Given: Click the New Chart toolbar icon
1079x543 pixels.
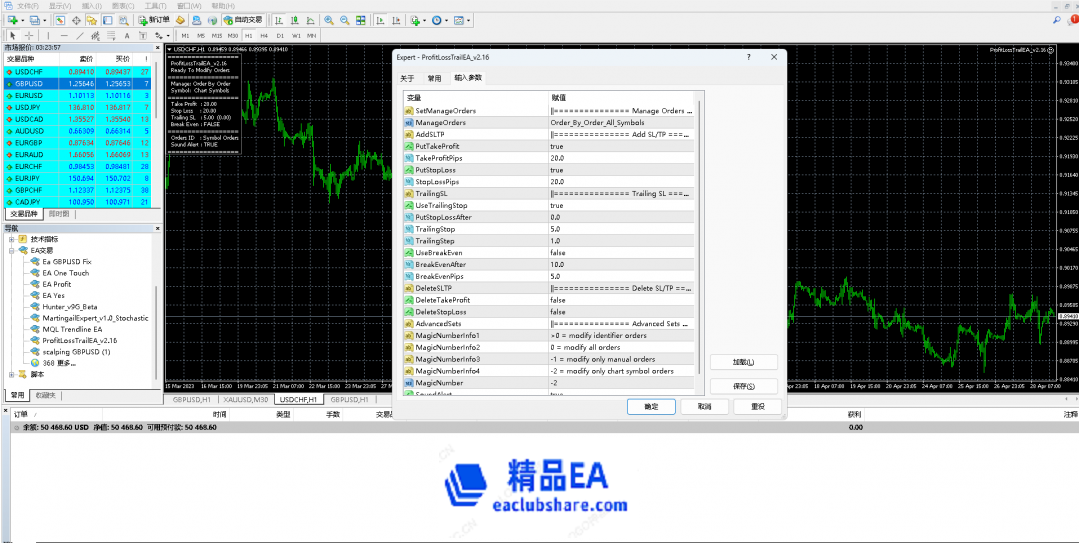Looking at the screenshot, I should click(x=12, y=20).
